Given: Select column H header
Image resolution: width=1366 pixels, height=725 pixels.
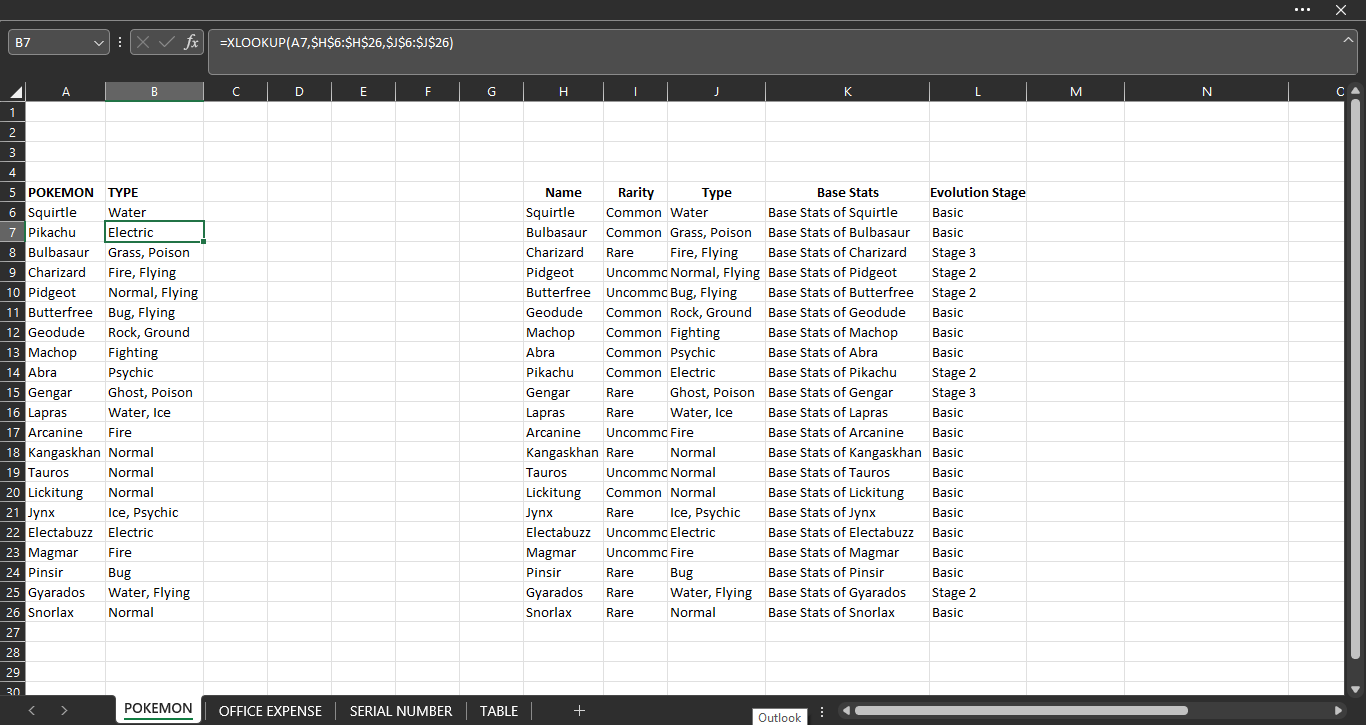Looking at the screenshot, I should [563, 92].
